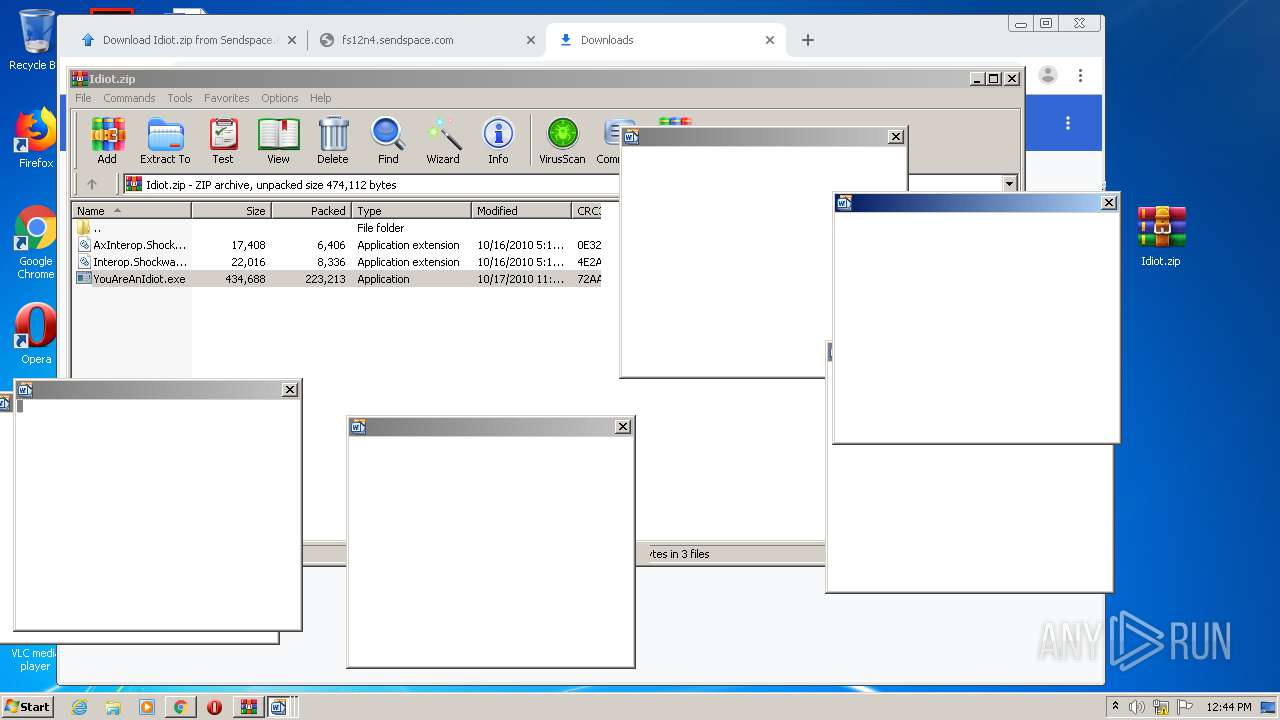Click the View toolbar icon

(x=278, y=140)
